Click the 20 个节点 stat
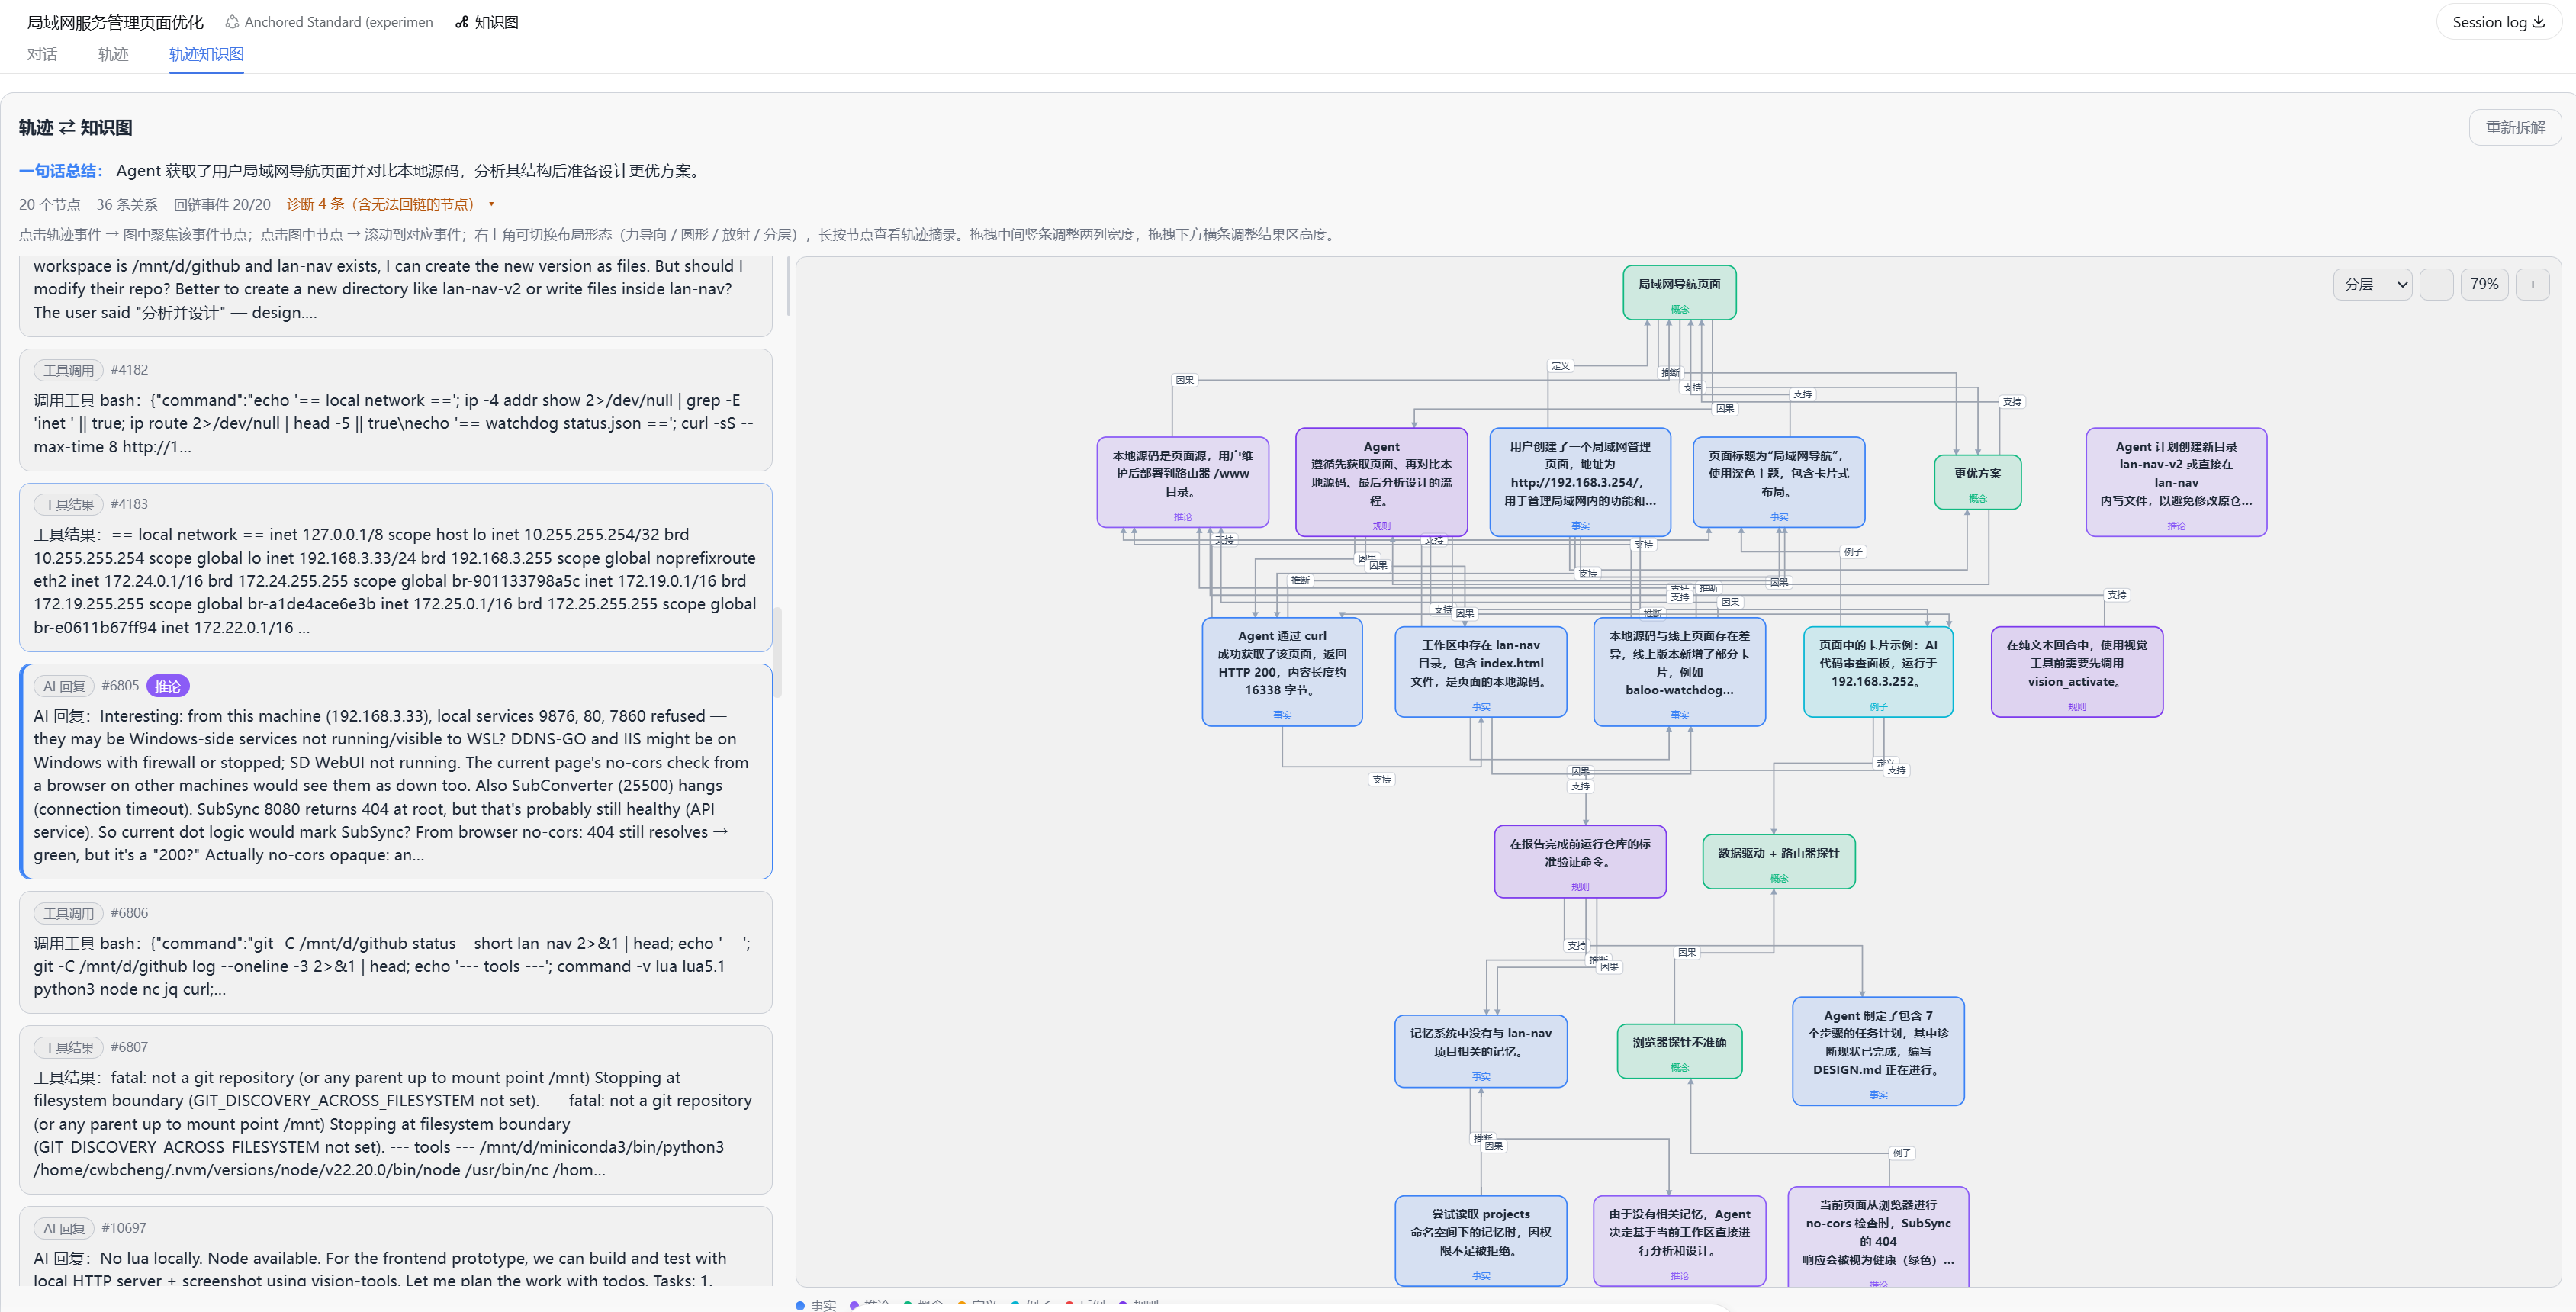The image size is (2576, 1312). (x=50, y=204)
